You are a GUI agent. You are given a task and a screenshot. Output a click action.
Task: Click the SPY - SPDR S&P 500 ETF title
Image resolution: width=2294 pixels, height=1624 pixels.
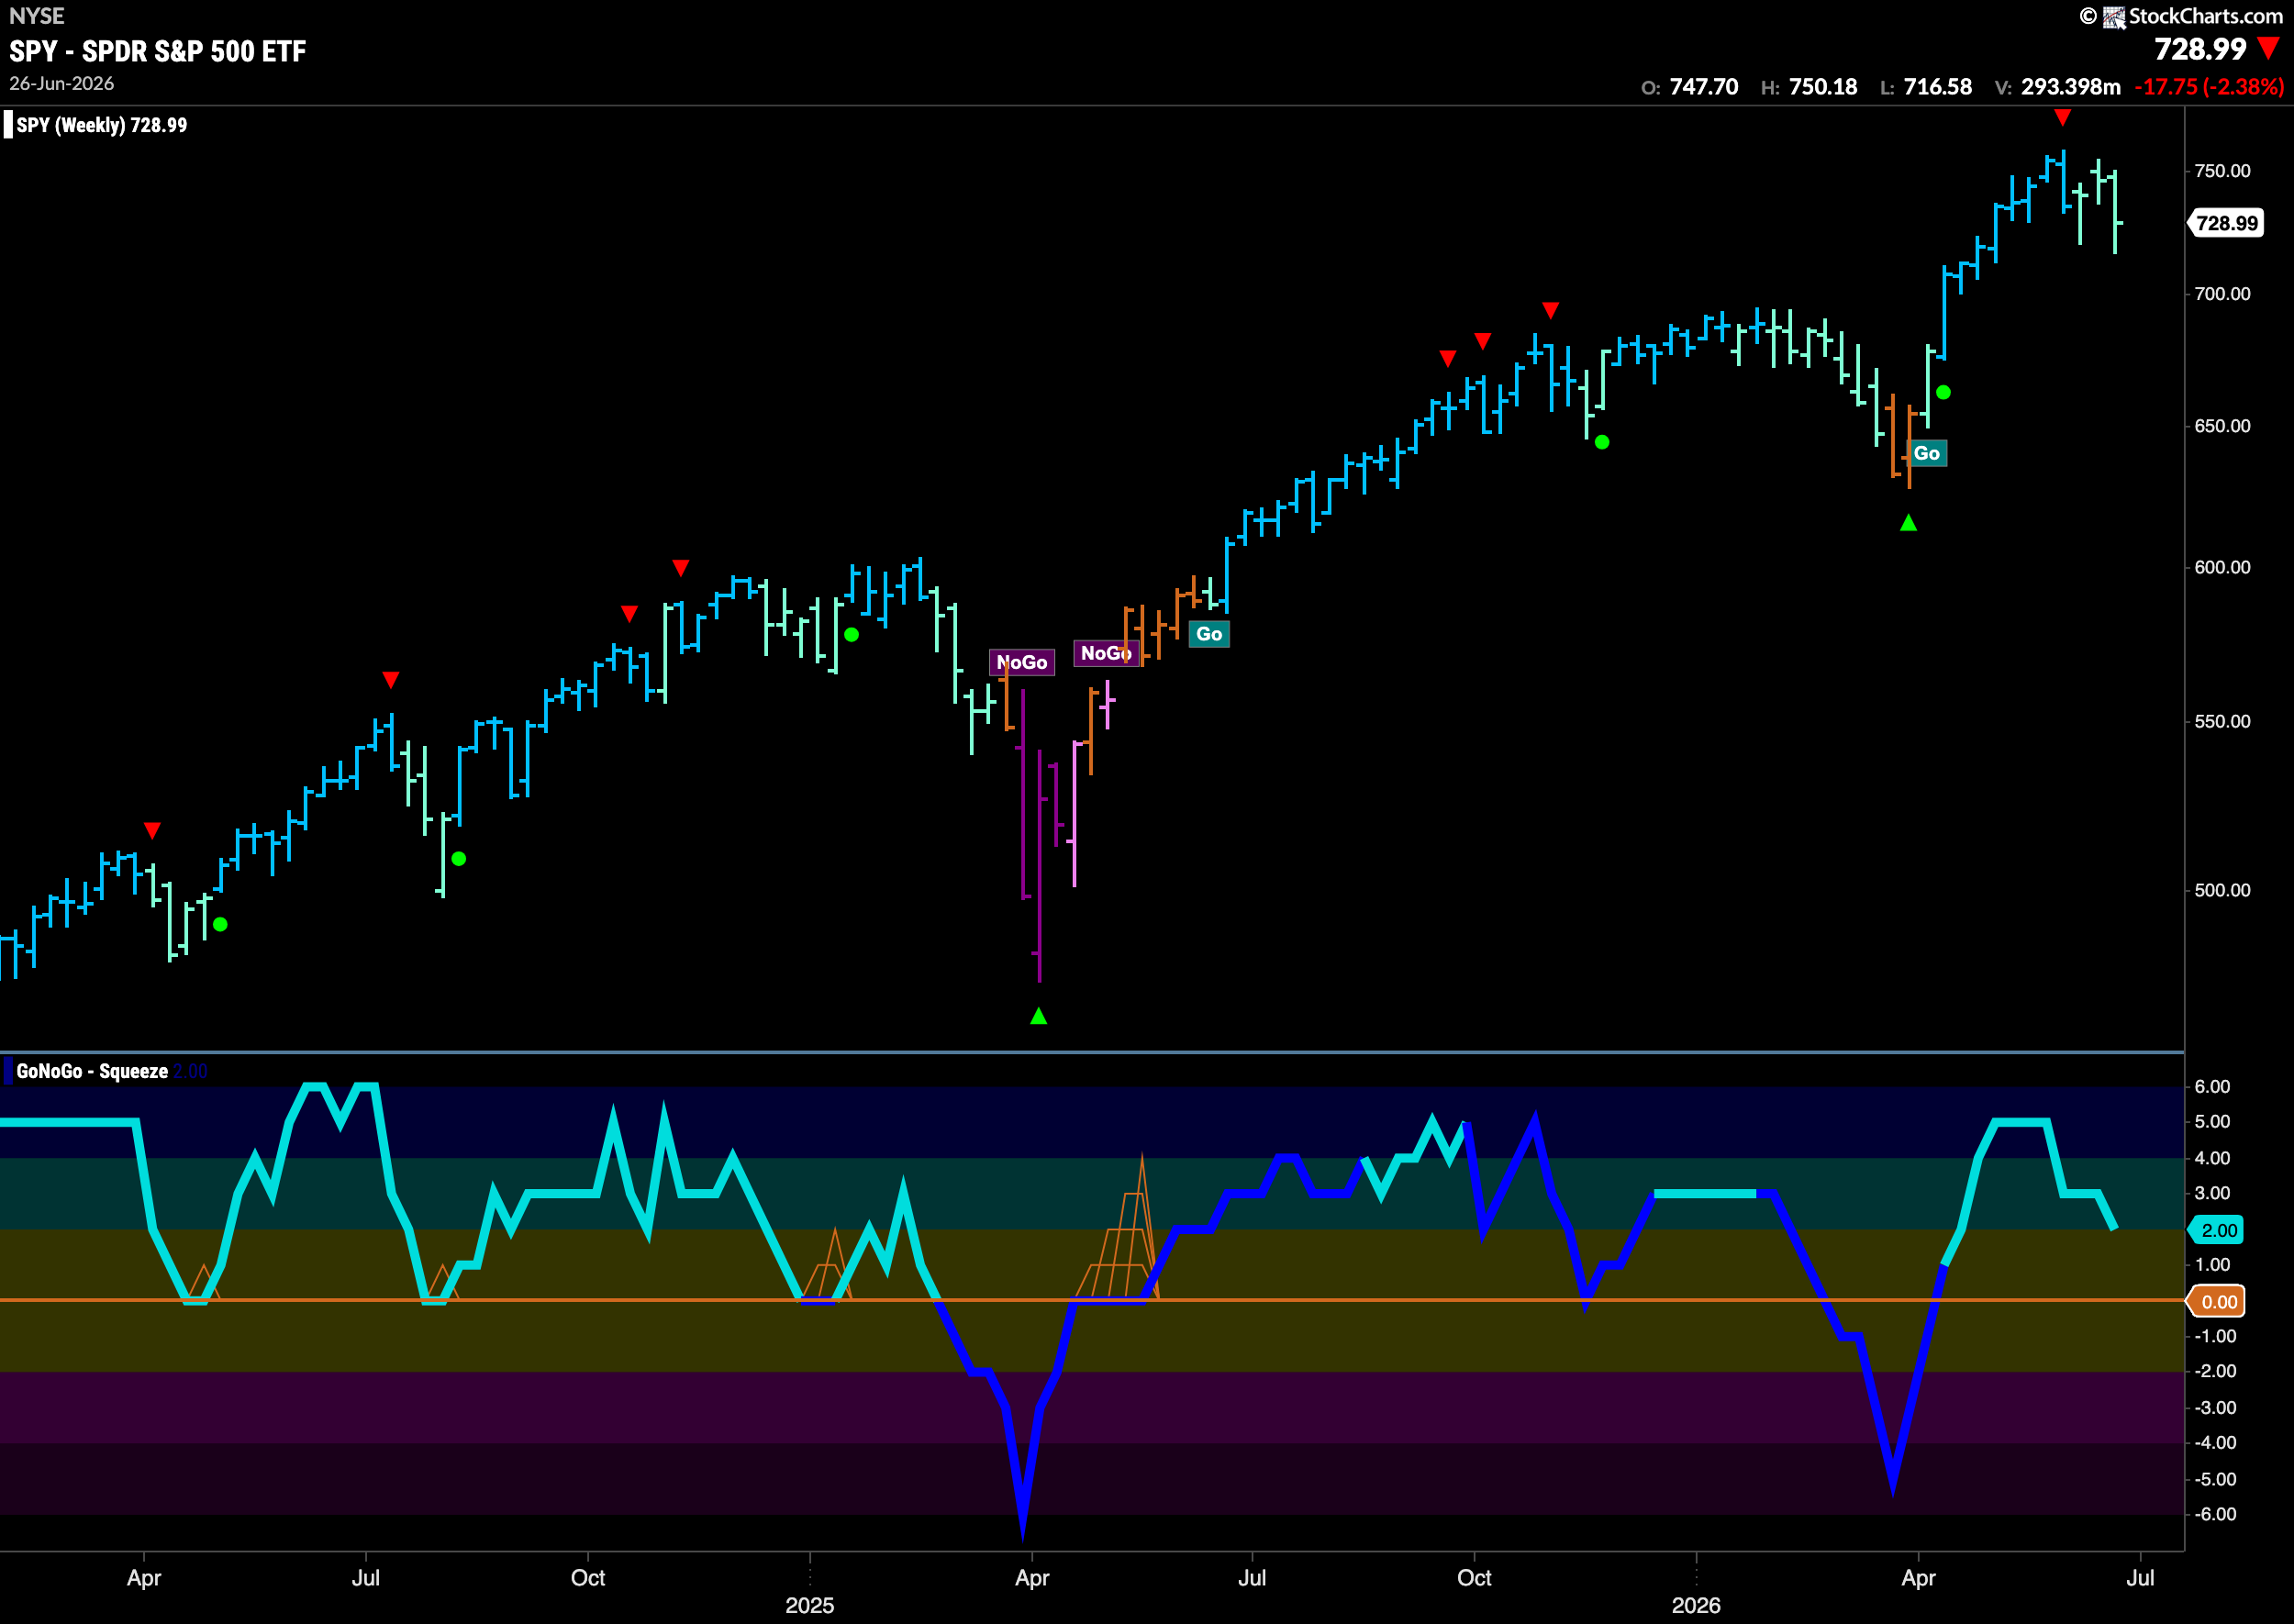pos(158,51)
